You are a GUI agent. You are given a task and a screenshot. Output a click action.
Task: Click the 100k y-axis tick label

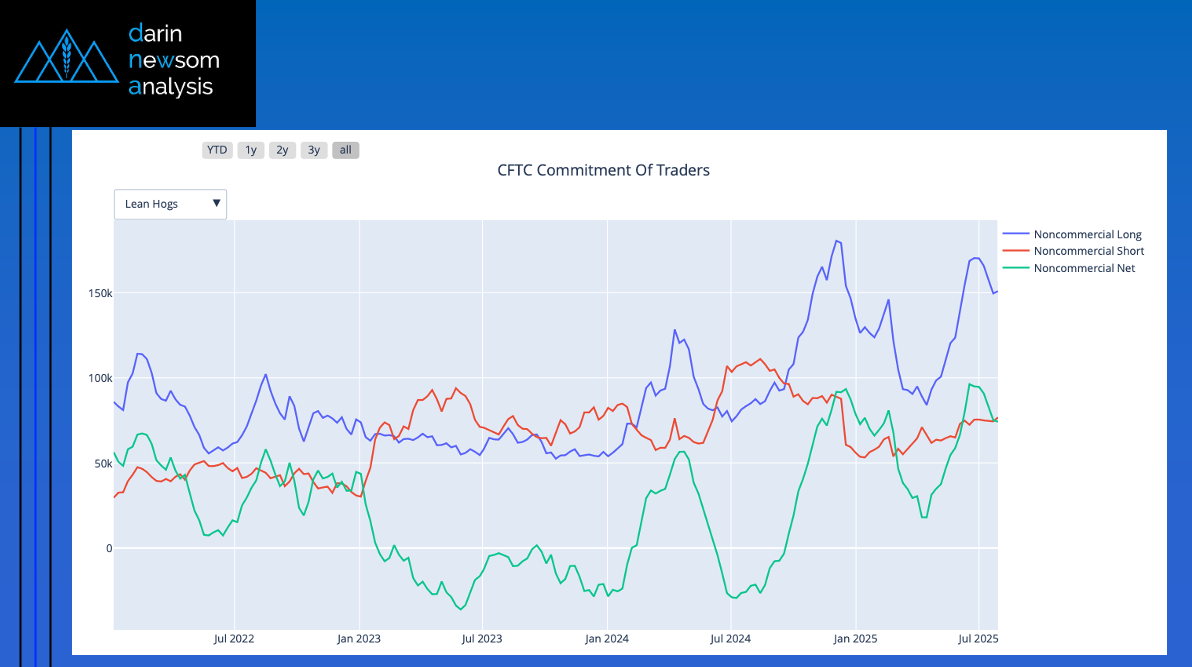(96, 378)
